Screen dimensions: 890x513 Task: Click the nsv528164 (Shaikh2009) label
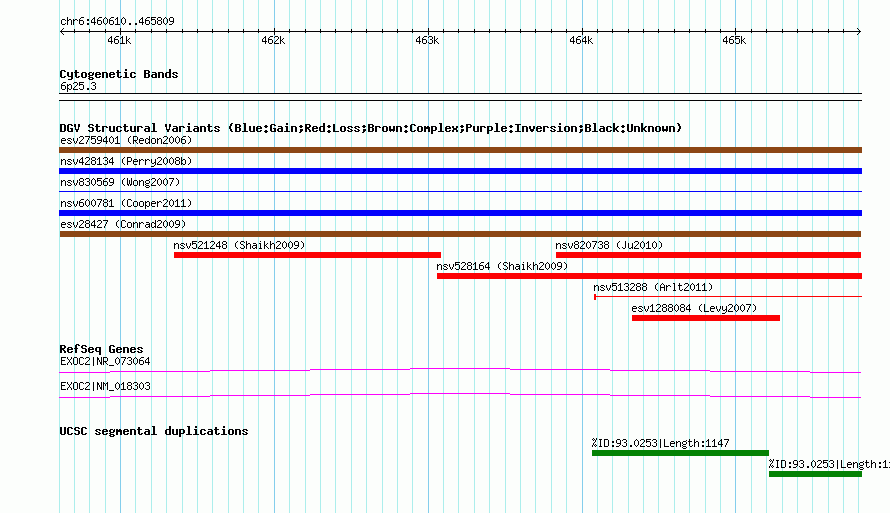coord(502,266)
